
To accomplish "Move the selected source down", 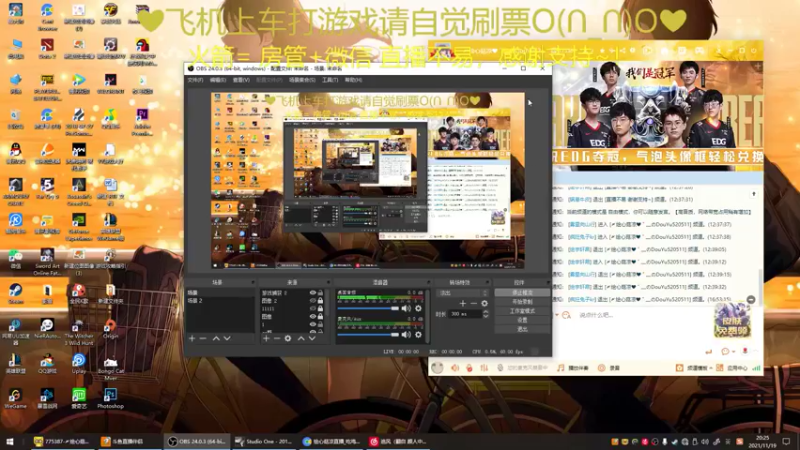I will click(x=312, y=338).
